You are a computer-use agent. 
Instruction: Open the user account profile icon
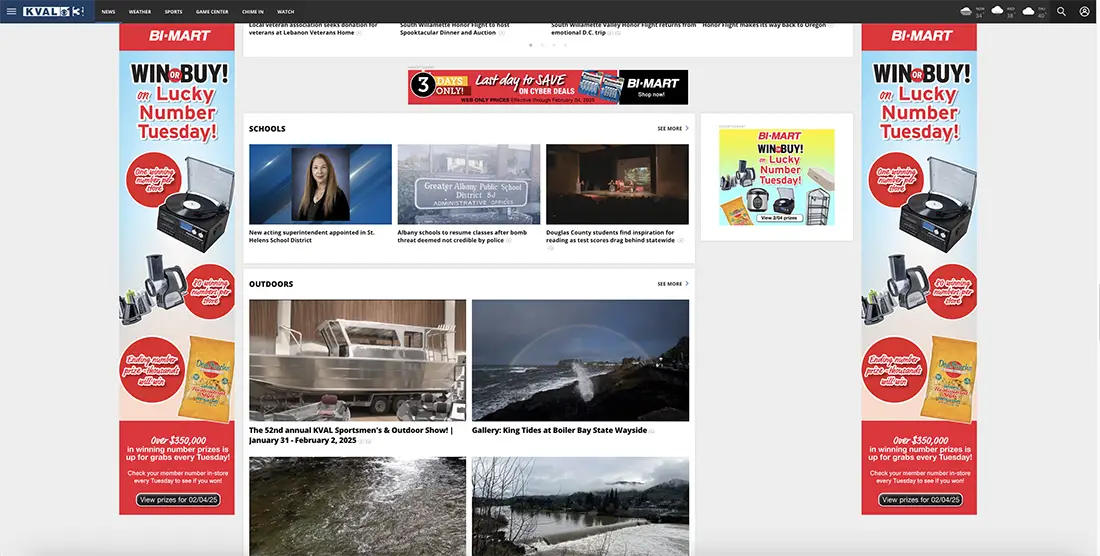(x=1084, y=11)
